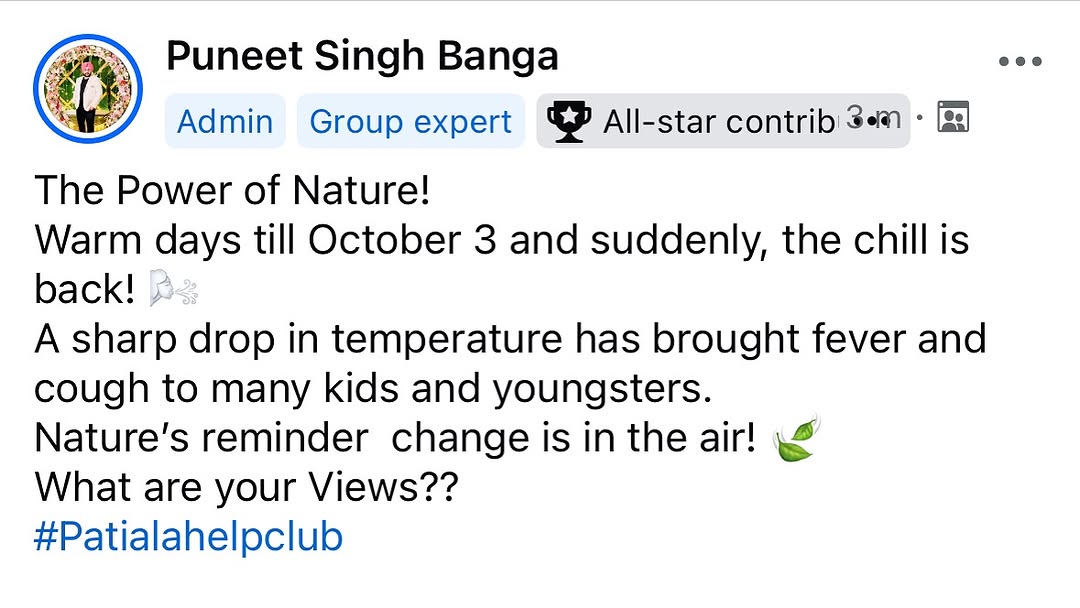Click the Group expert badge
The height and width of the screenshot is (608, 1080).
(x=410, y=121)
